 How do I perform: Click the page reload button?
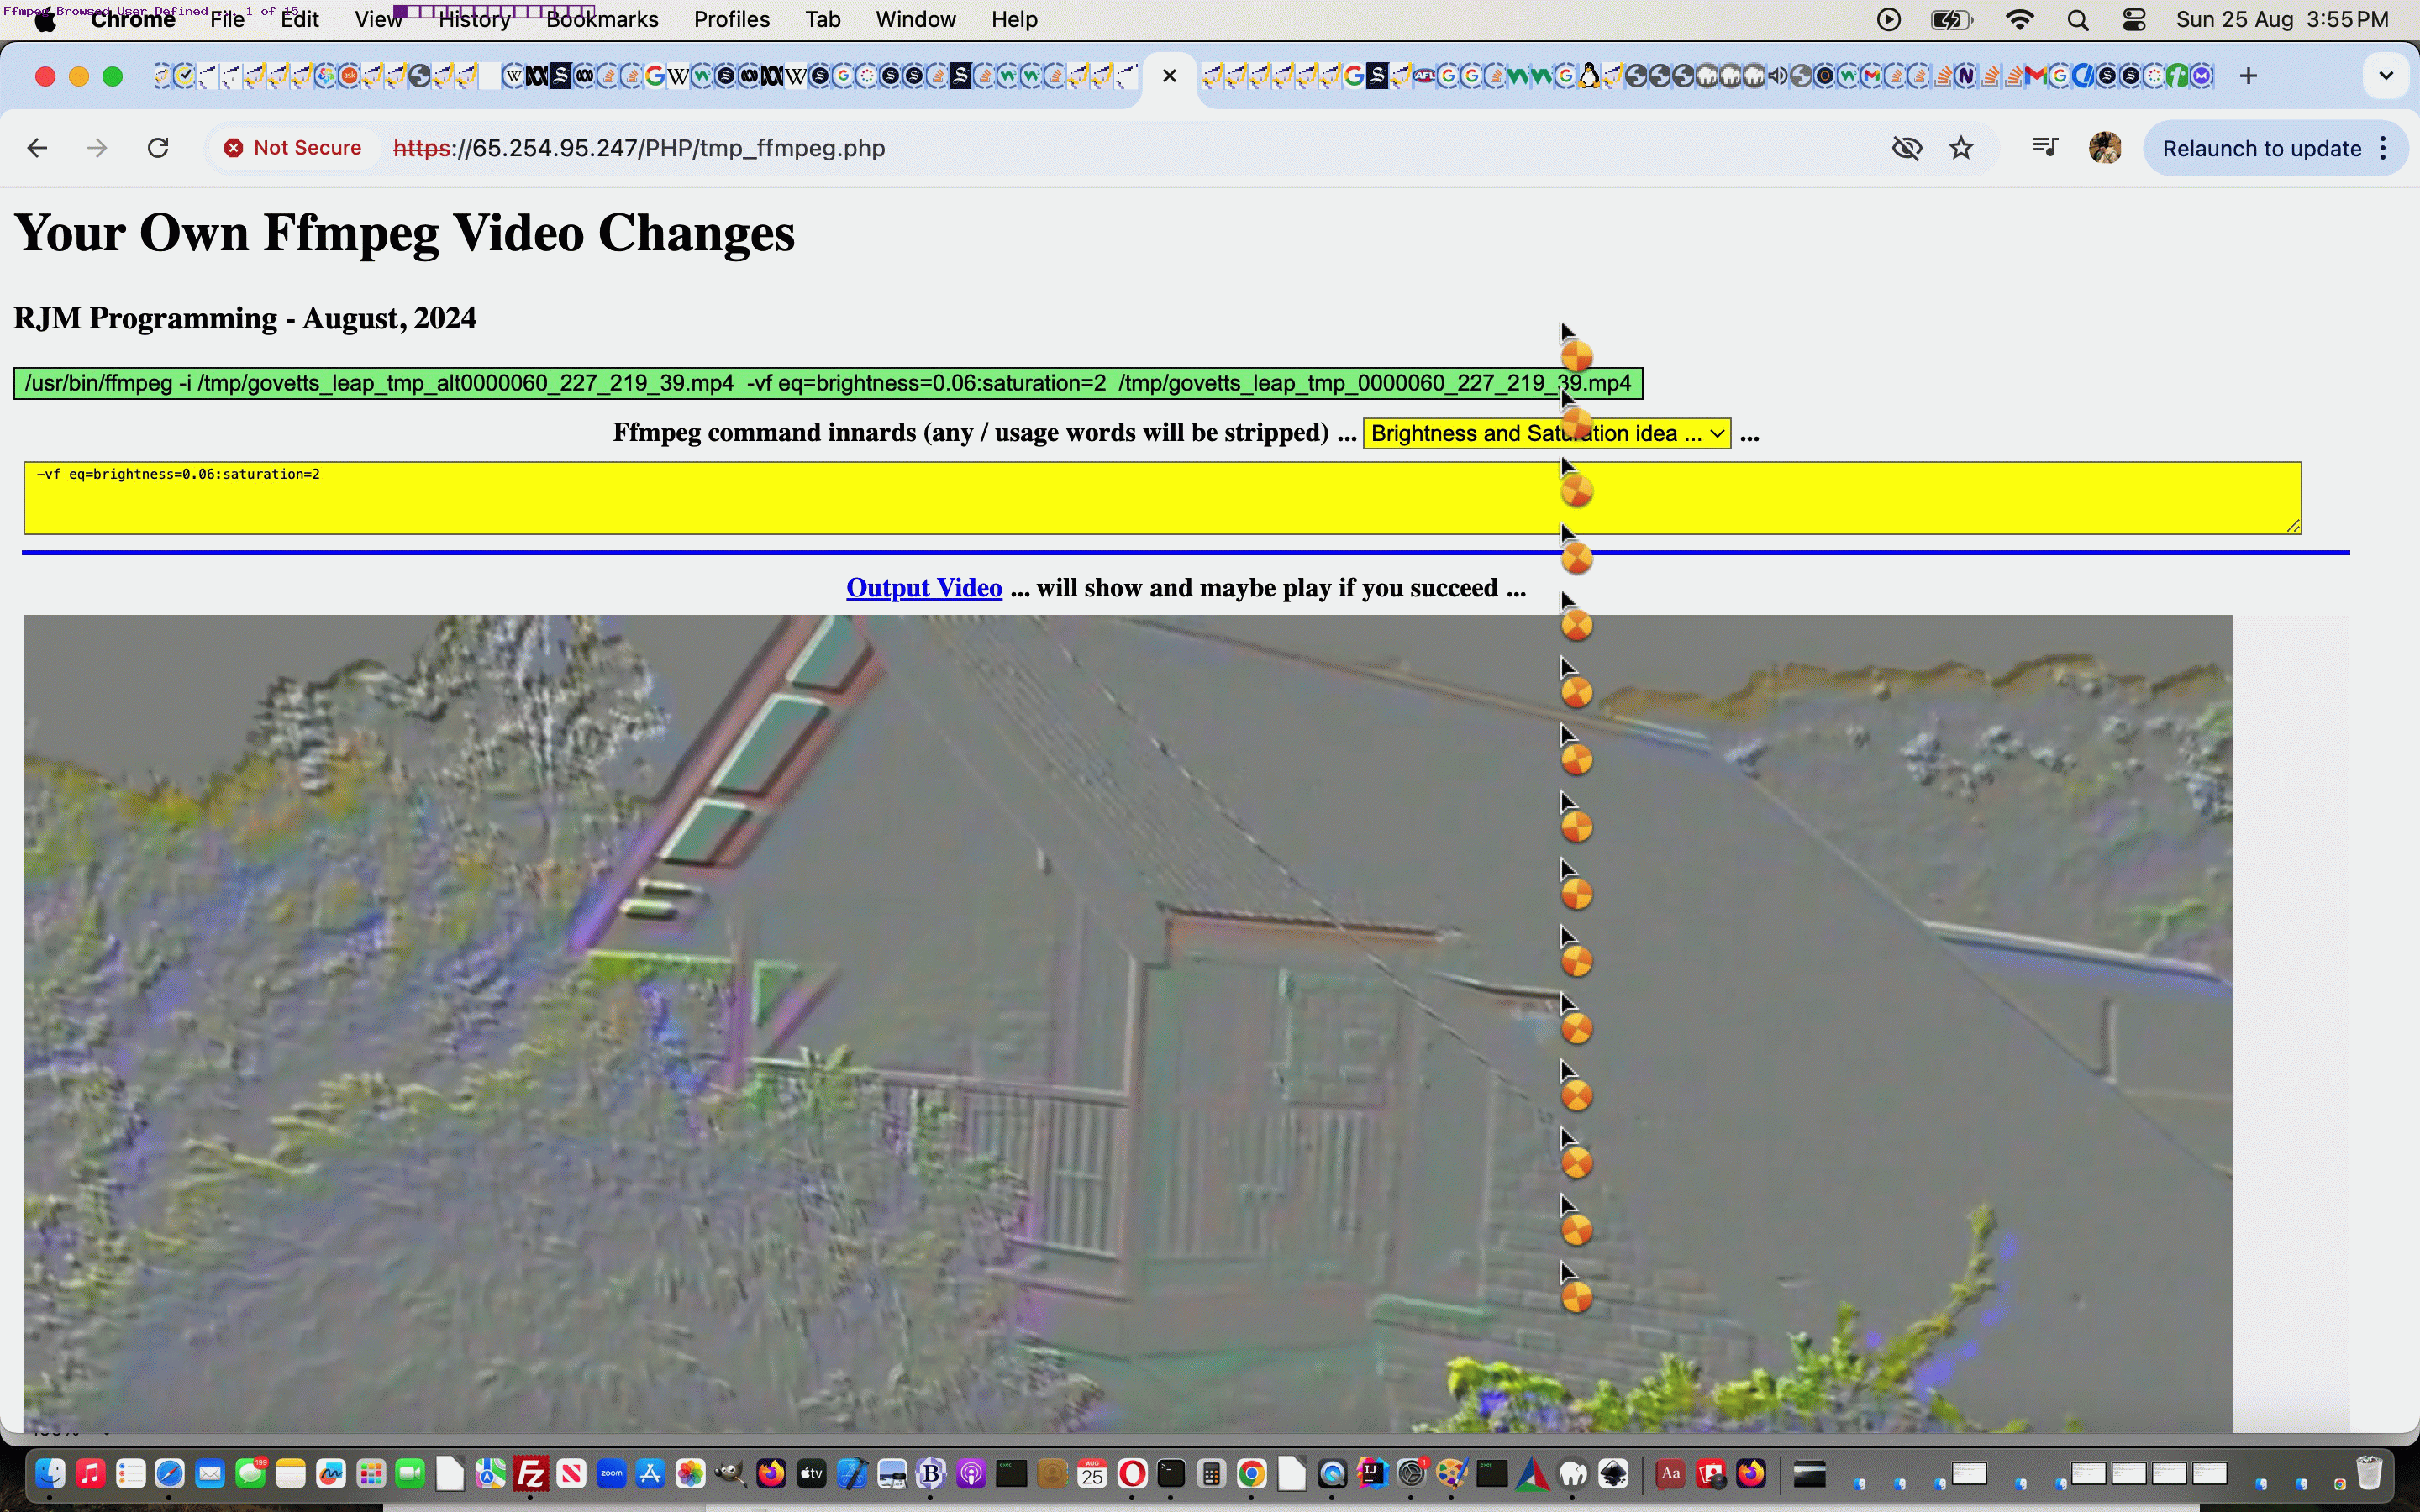159,148
